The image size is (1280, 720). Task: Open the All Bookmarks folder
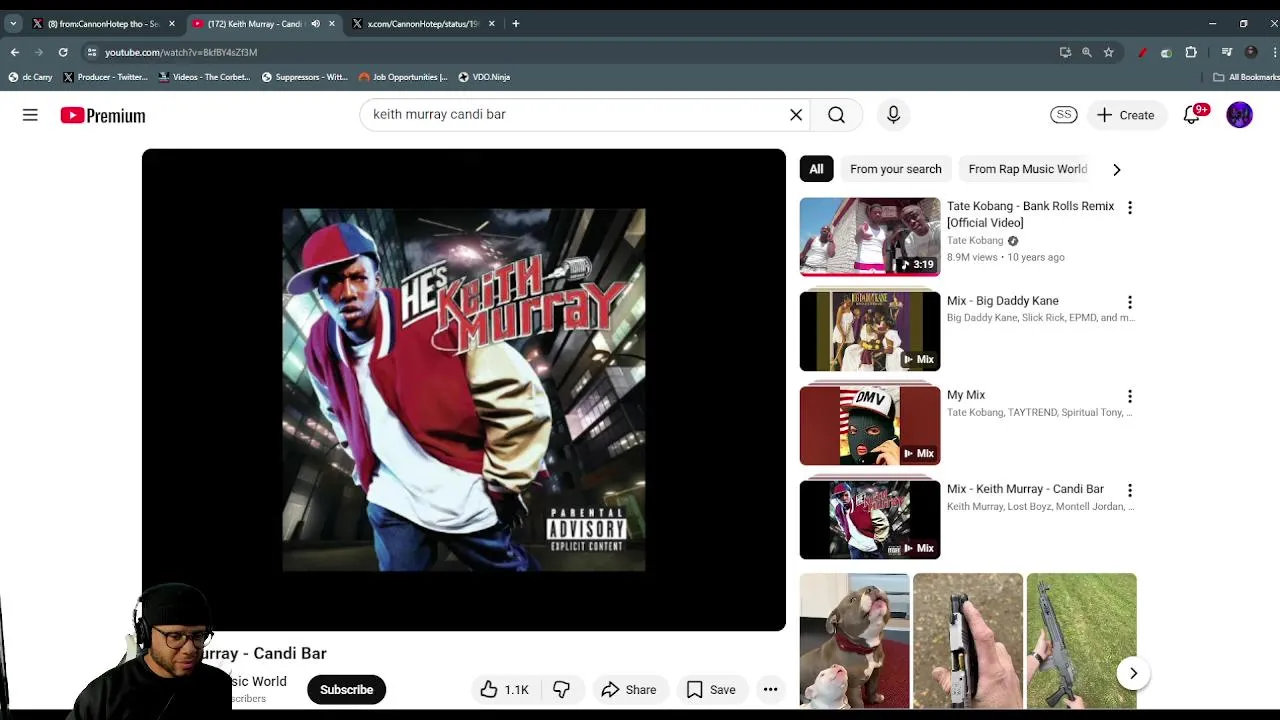tap(1246, 77)
